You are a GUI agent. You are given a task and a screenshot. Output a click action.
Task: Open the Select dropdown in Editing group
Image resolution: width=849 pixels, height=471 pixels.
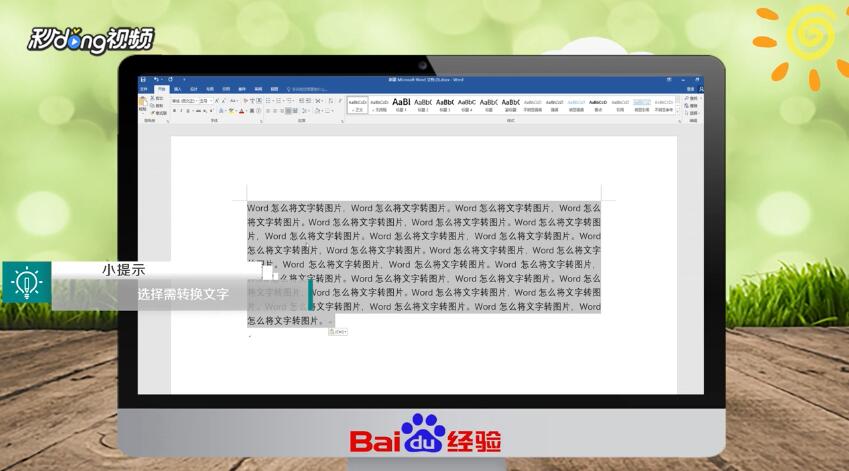point(691,113)
